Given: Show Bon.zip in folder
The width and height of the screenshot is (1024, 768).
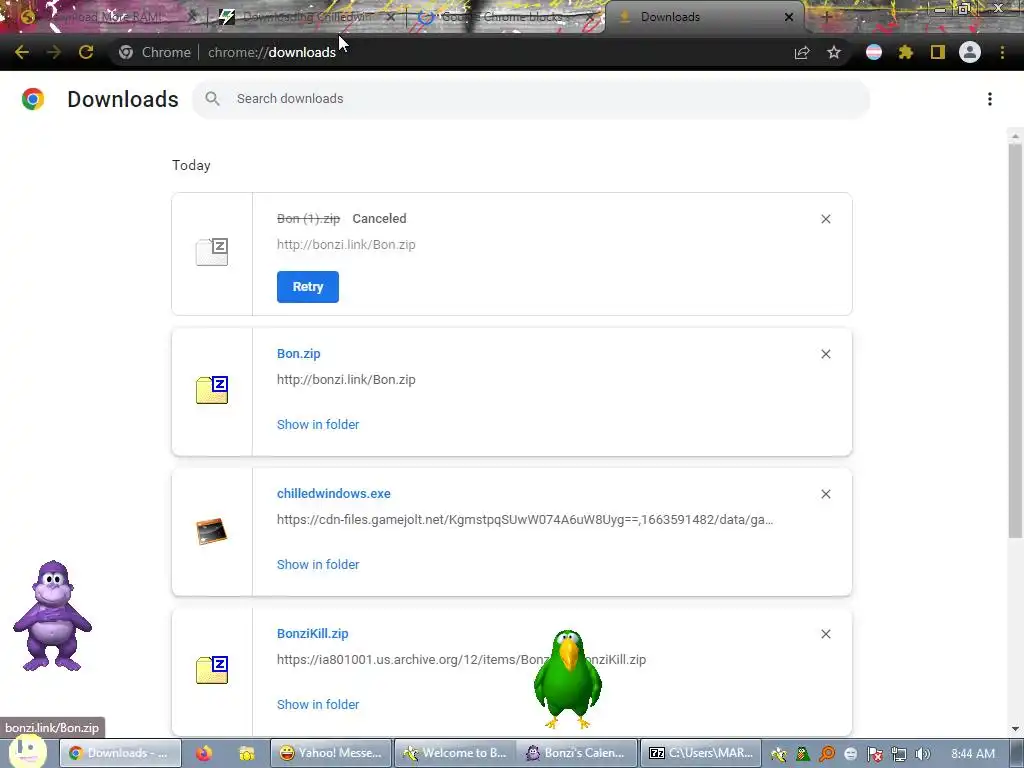Looking at the screenshot, I should pyautogui.click(x=318, y=424).
